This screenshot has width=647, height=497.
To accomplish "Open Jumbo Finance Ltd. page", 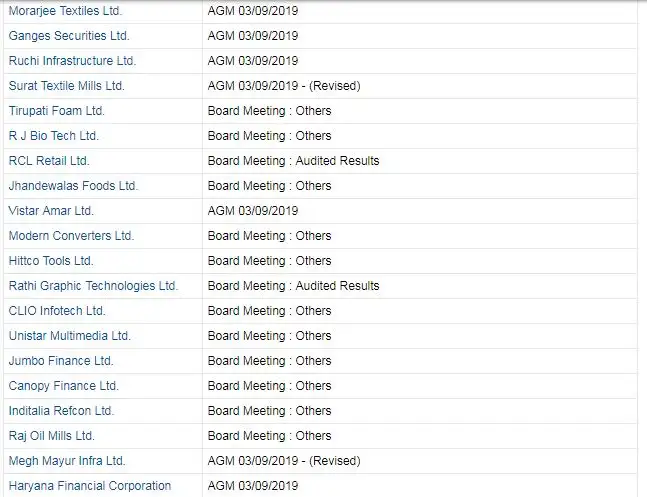I will (x=61, y=361).
